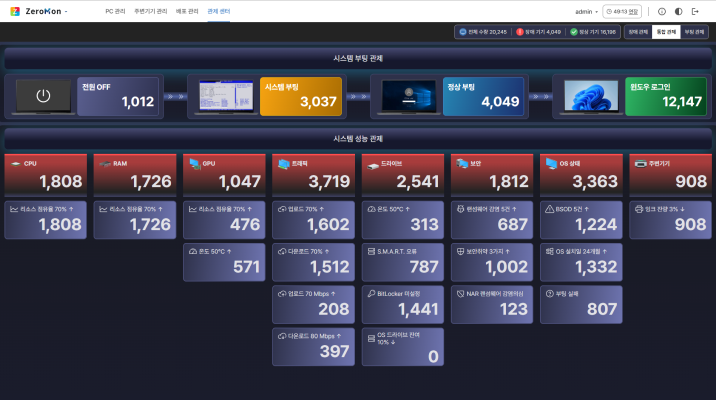Click the red fault devices 4,049 alert icon
This screenshot has height=400, width=716.
520,32
